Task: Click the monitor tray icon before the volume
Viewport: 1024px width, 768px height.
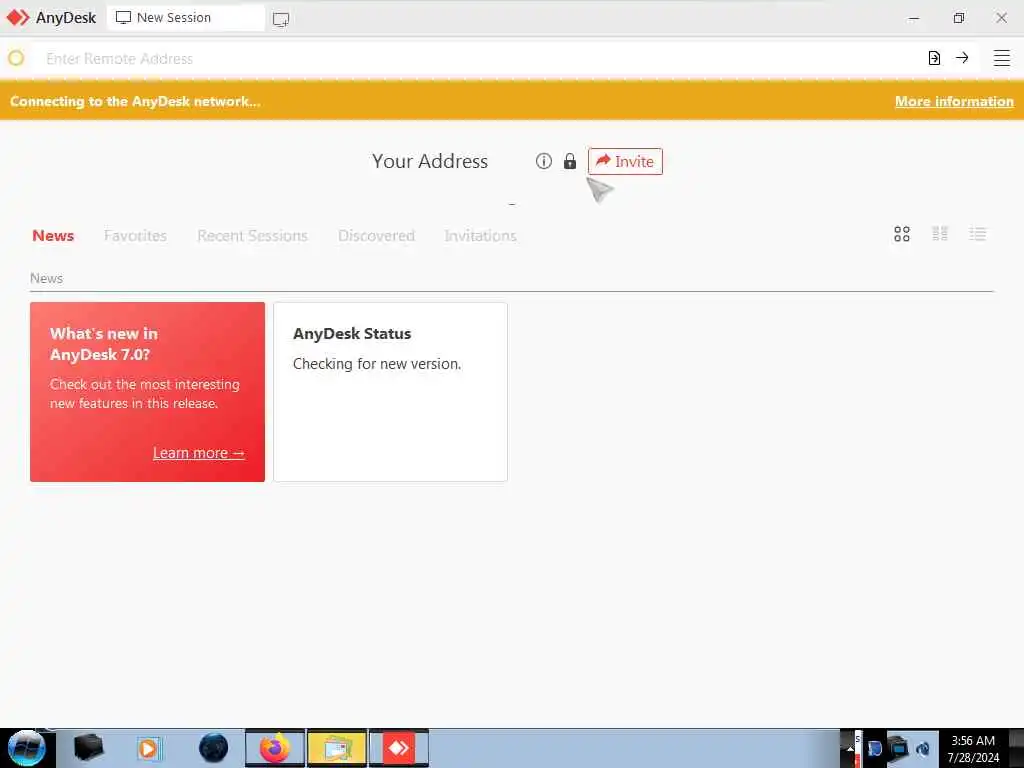Action: (899, 748)
